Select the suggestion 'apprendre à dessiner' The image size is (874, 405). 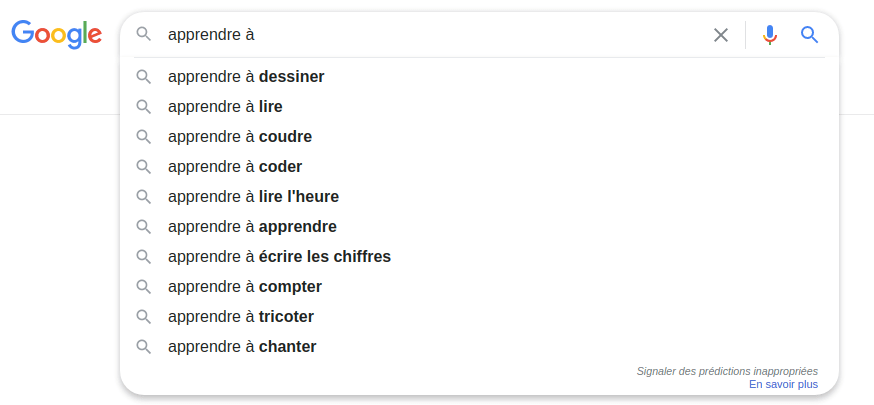(246, 77)
